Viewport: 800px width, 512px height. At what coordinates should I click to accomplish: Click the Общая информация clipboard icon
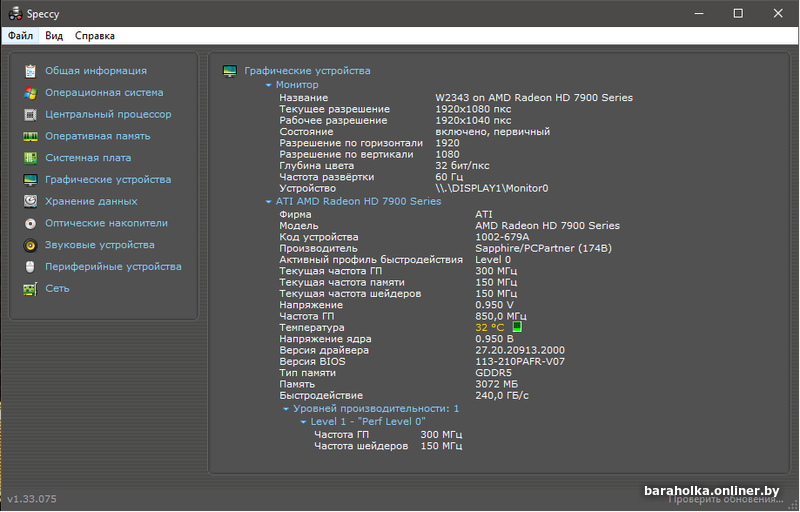click(30, 71)
